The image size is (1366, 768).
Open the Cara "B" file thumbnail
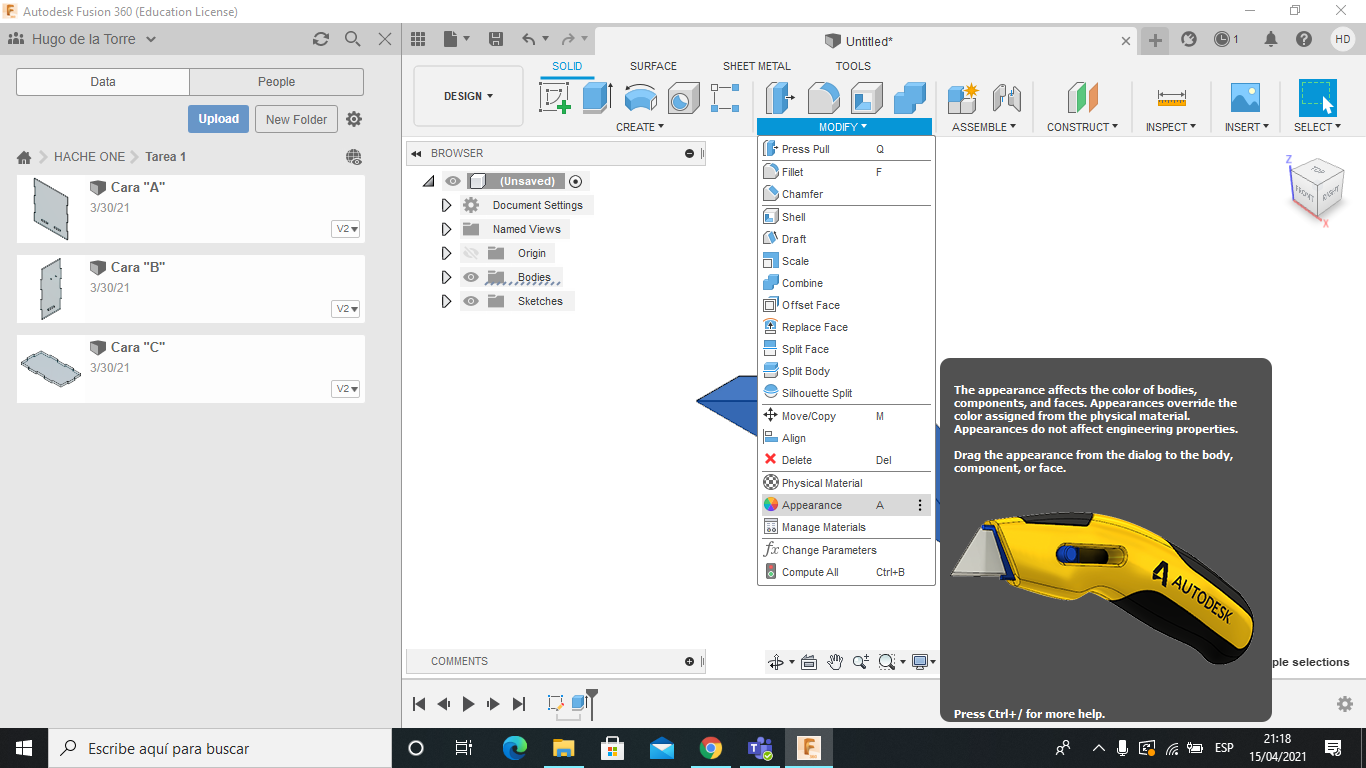coord(50,289)
